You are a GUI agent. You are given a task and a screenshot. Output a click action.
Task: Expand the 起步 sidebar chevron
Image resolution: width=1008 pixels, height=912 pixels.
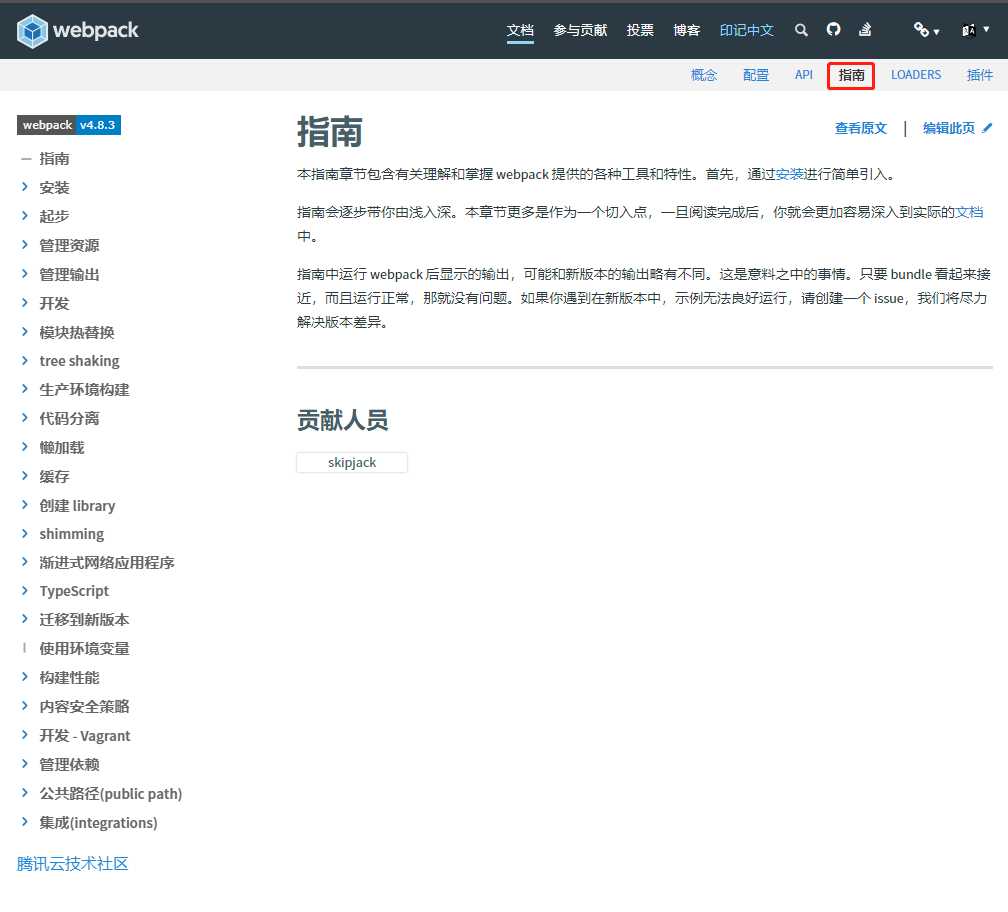tap(24, 216)
